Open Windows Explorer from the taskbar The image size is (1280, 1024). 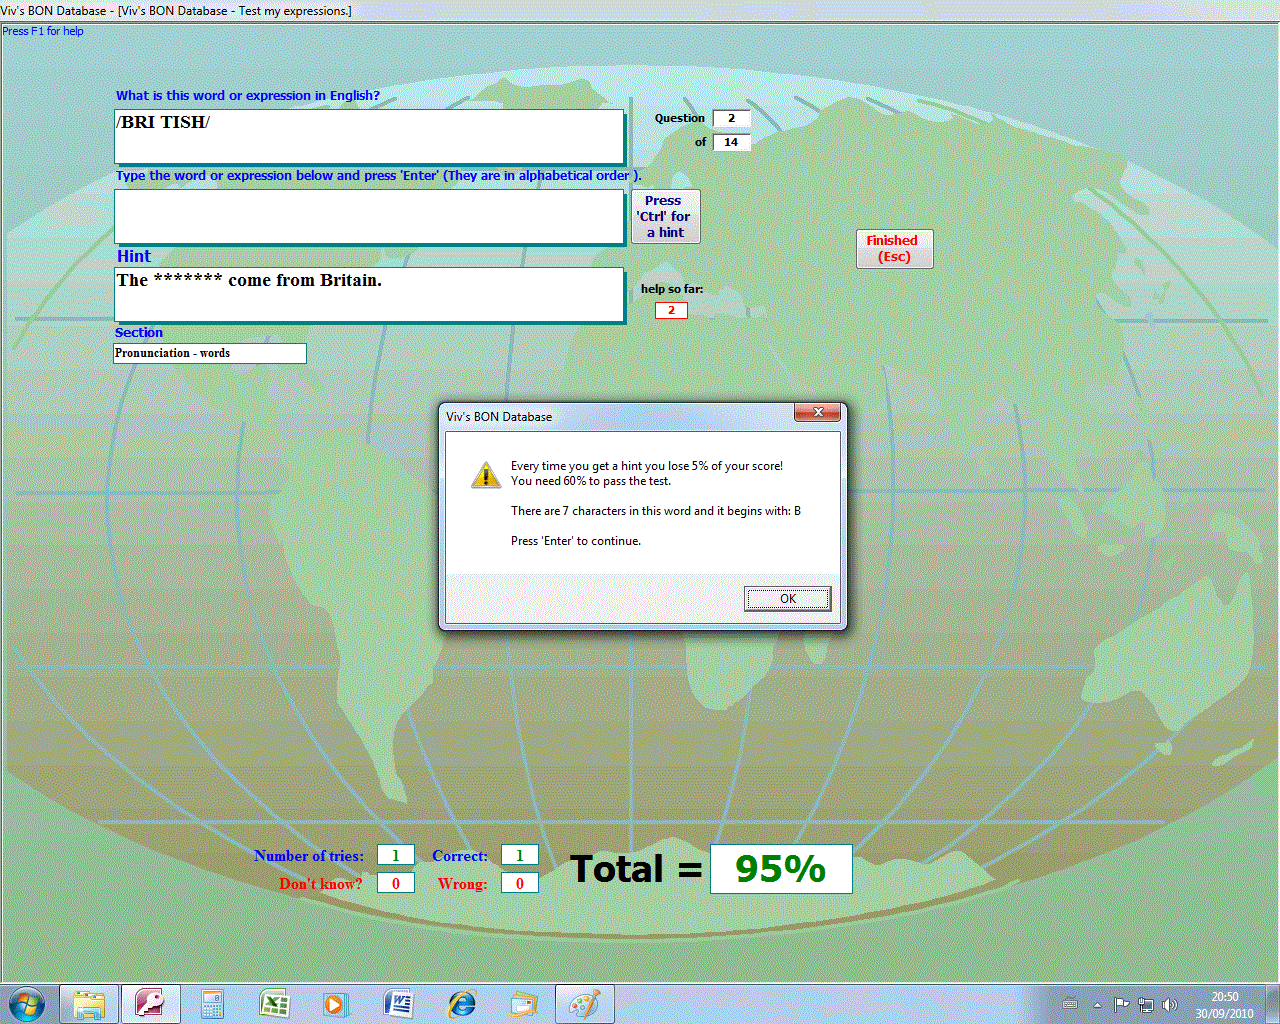90,1004
